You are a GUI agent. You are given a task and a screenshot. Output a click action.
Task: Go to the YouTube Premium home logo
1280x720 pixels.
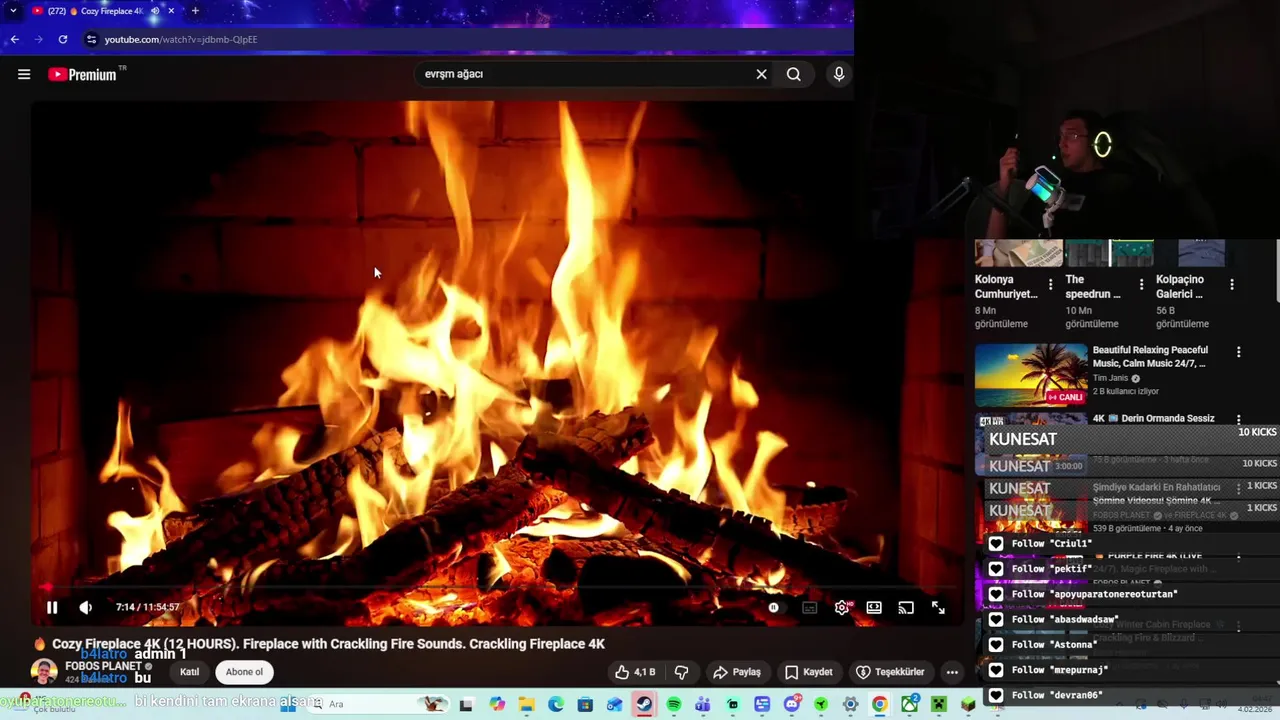point(82,74)
